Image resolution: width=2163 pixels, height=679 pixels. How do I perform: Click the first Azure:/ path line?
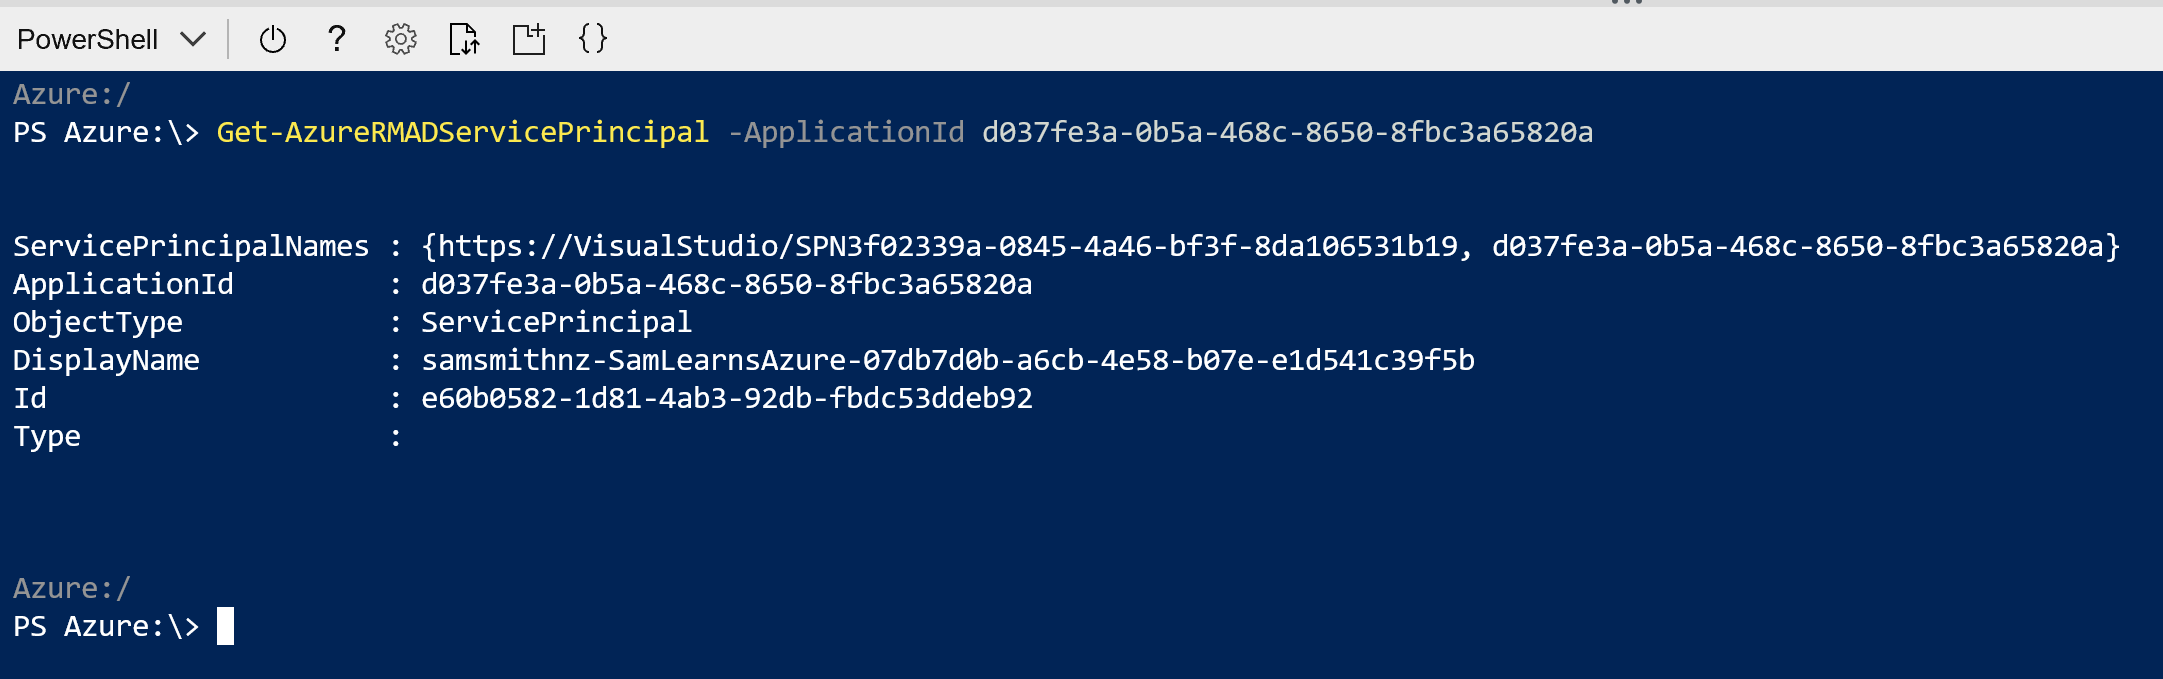(x=72, y=95)
